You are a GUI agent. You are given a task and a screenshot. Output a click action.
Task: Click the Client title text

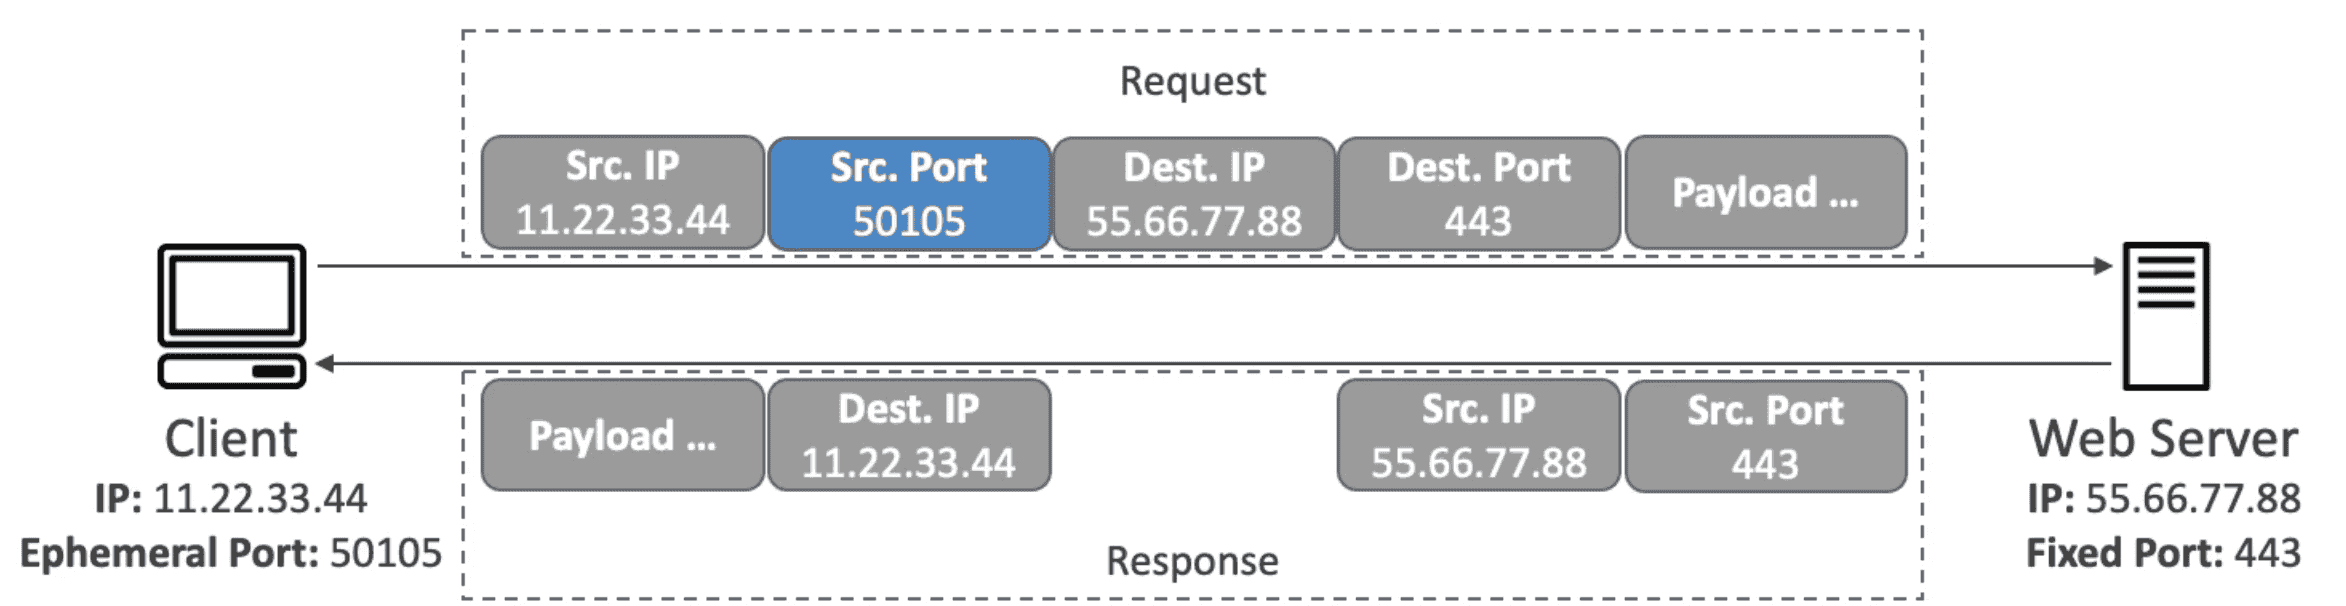coord(231,439)
